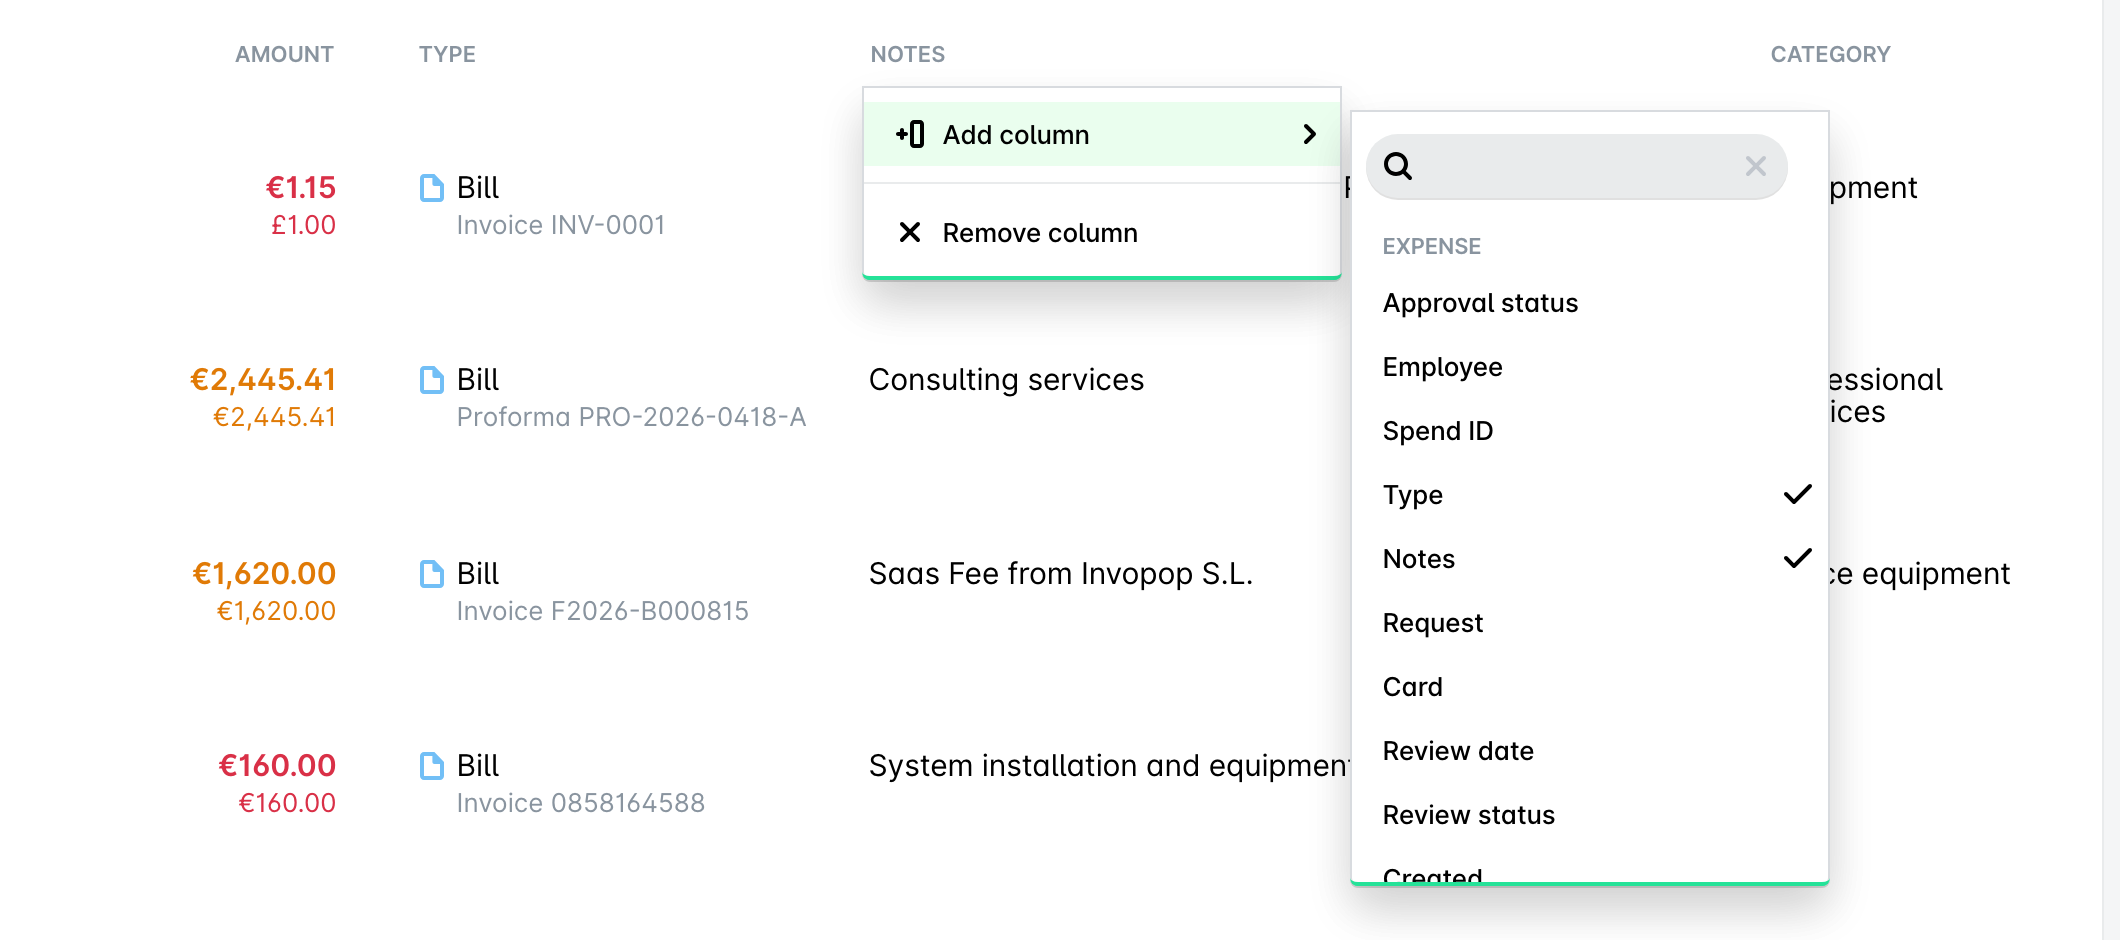Click the €2,445.41 bold amount

(263, 379)
